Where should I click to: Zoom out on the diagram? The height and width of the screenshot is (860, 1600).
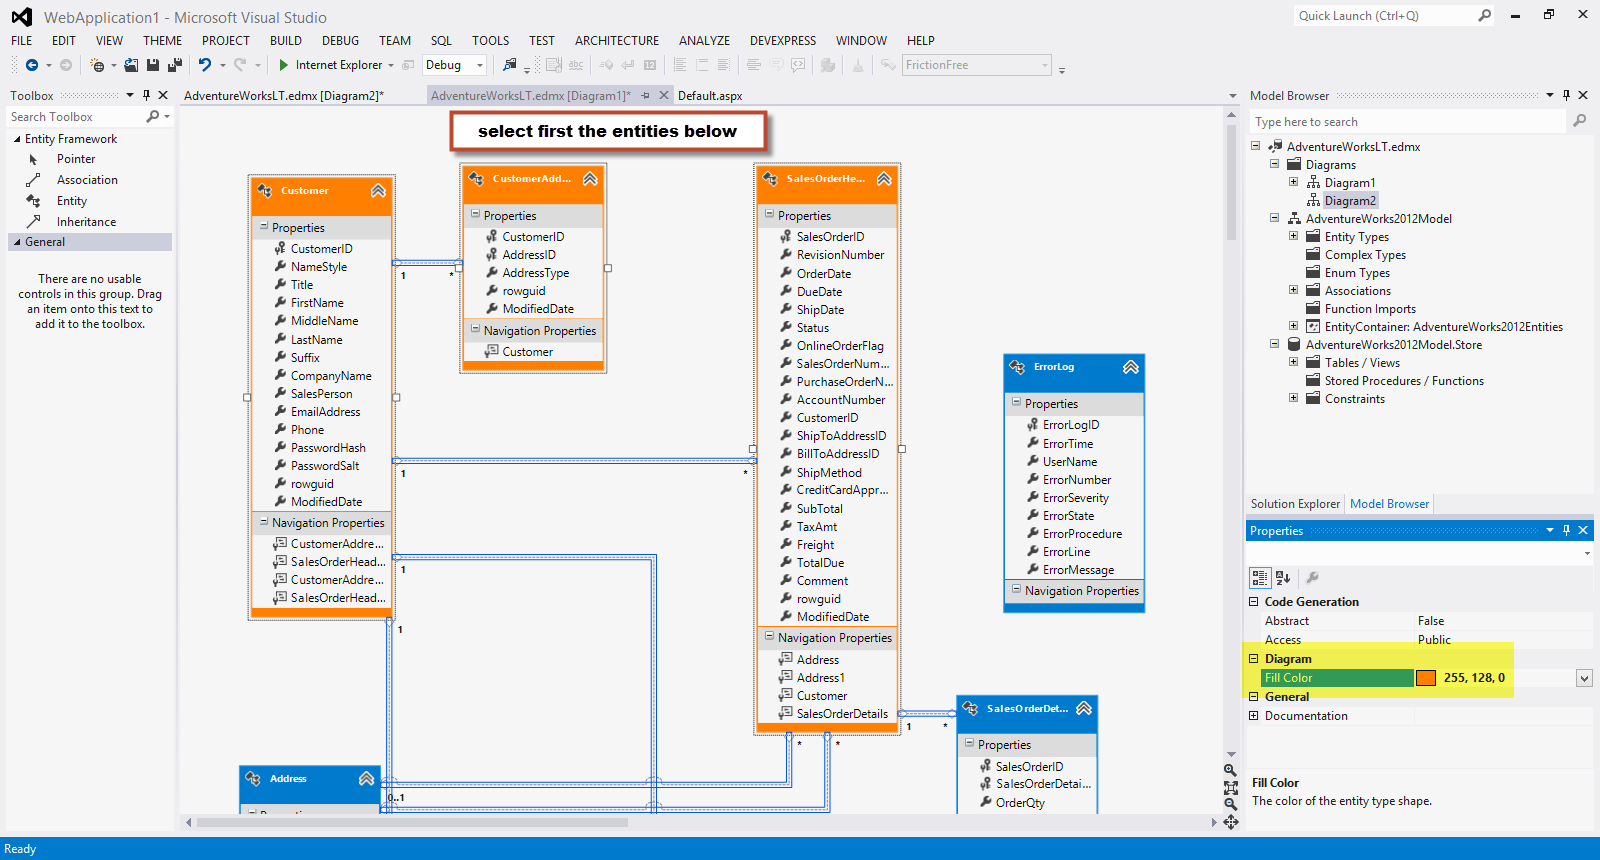pyautogui.click(x=1231, y=804)
